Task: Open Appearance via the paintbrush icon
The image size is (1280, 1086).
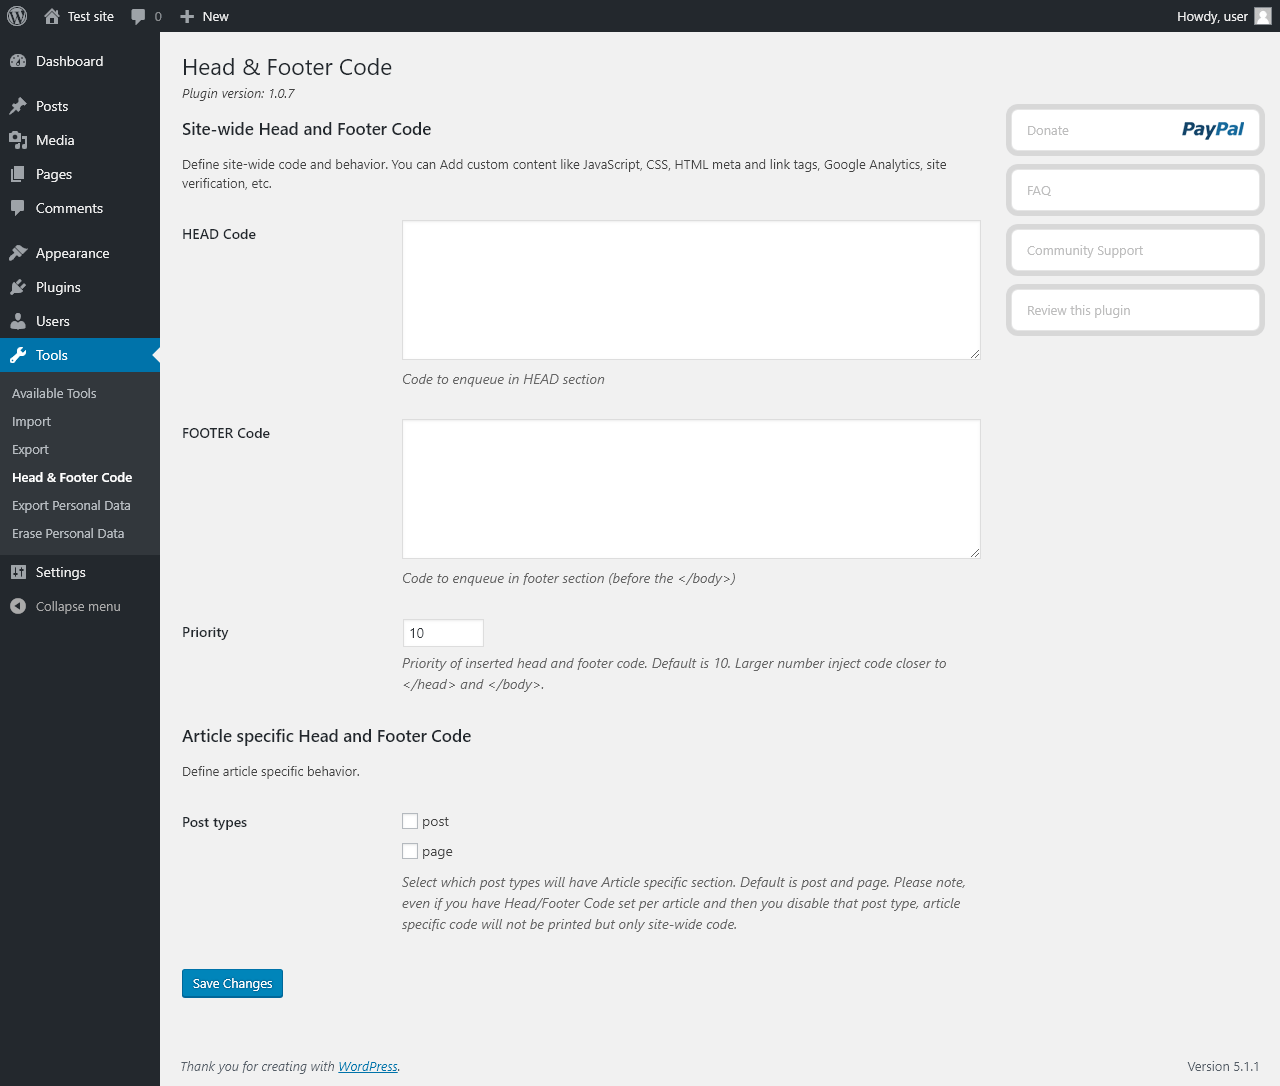Action: [x=18, y=253]
